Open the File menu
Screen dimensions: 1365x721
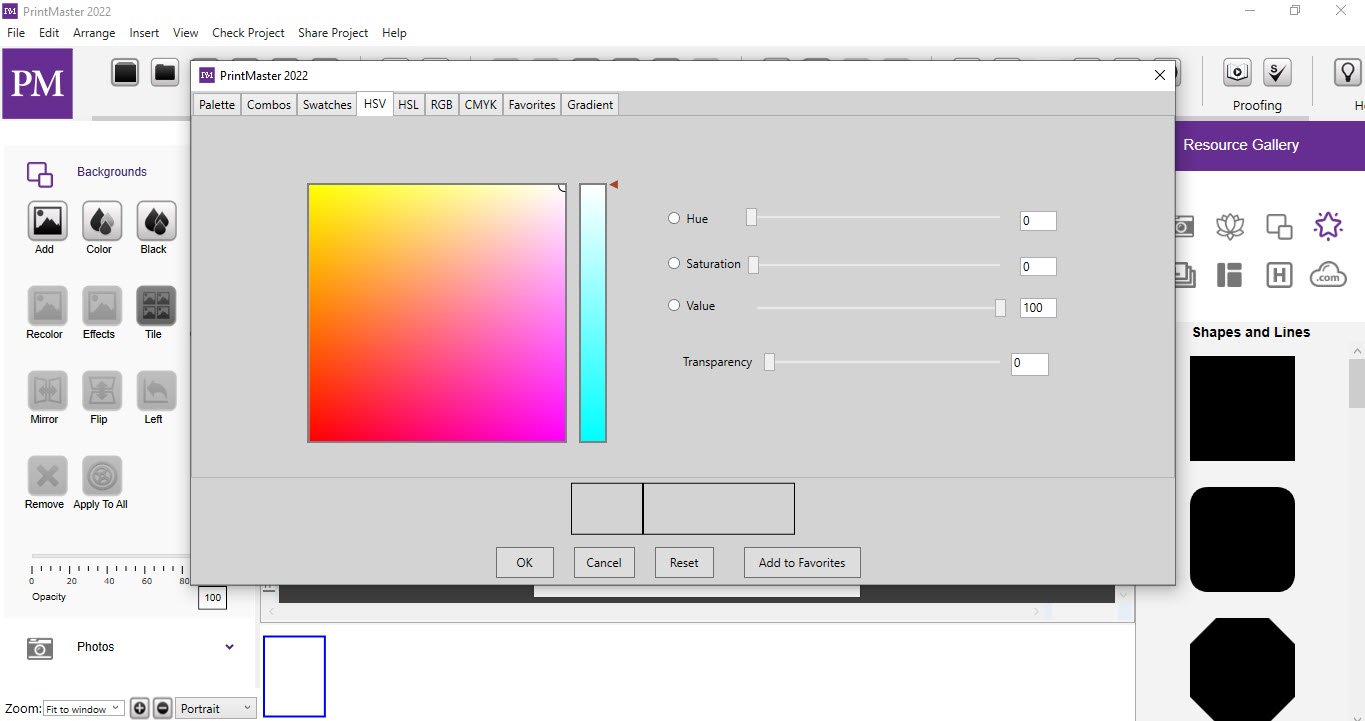coord(16,33)
